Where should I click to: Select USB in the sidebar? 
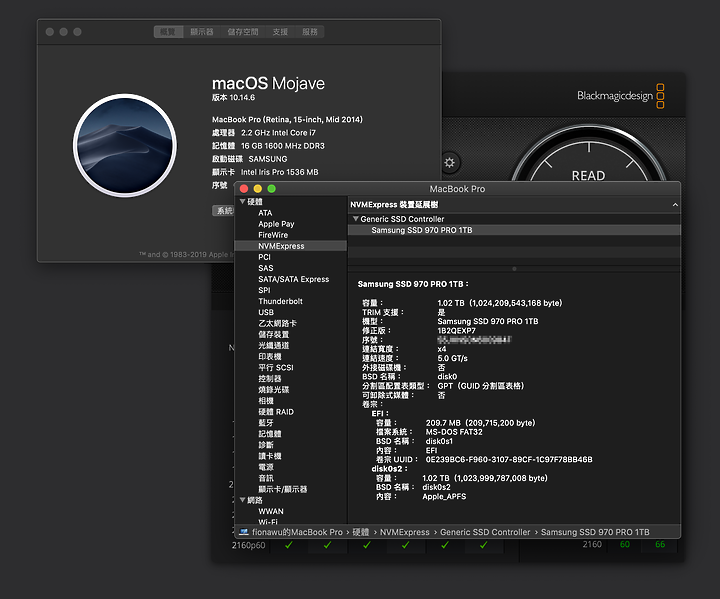tap(266, 312)
